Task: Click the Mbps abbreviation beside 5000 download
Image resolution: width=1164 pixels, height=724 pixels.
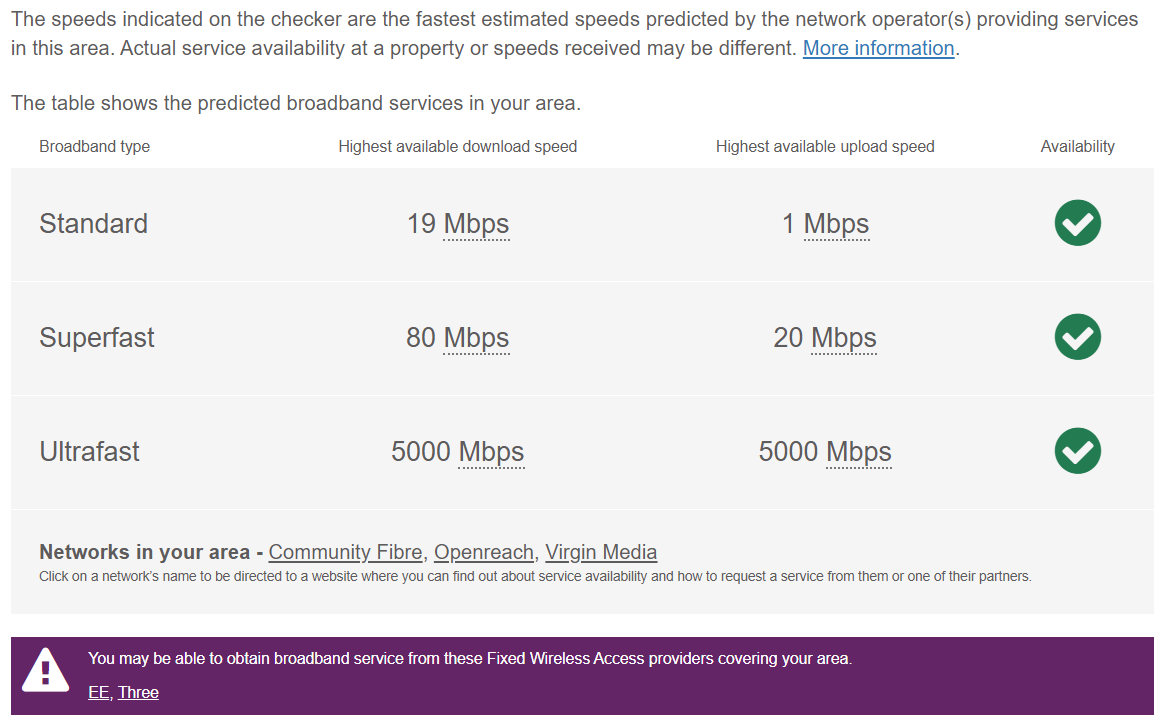Action: 491,452
